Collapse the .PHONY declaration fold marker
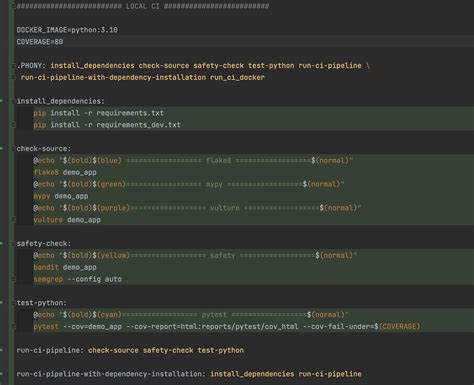This screenshot has height=385, width=474. 14,66
